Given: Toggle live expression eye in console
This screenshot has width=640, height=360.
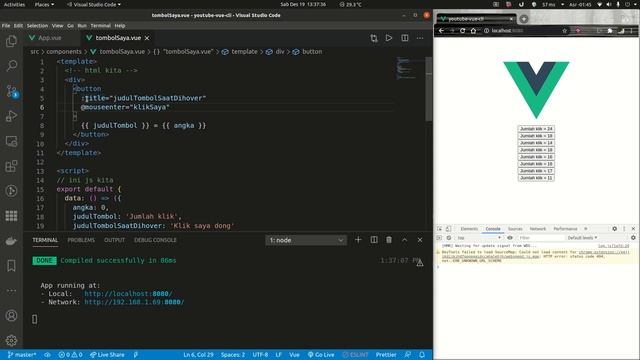Looking at the screenshot, I should pos(510,238).
